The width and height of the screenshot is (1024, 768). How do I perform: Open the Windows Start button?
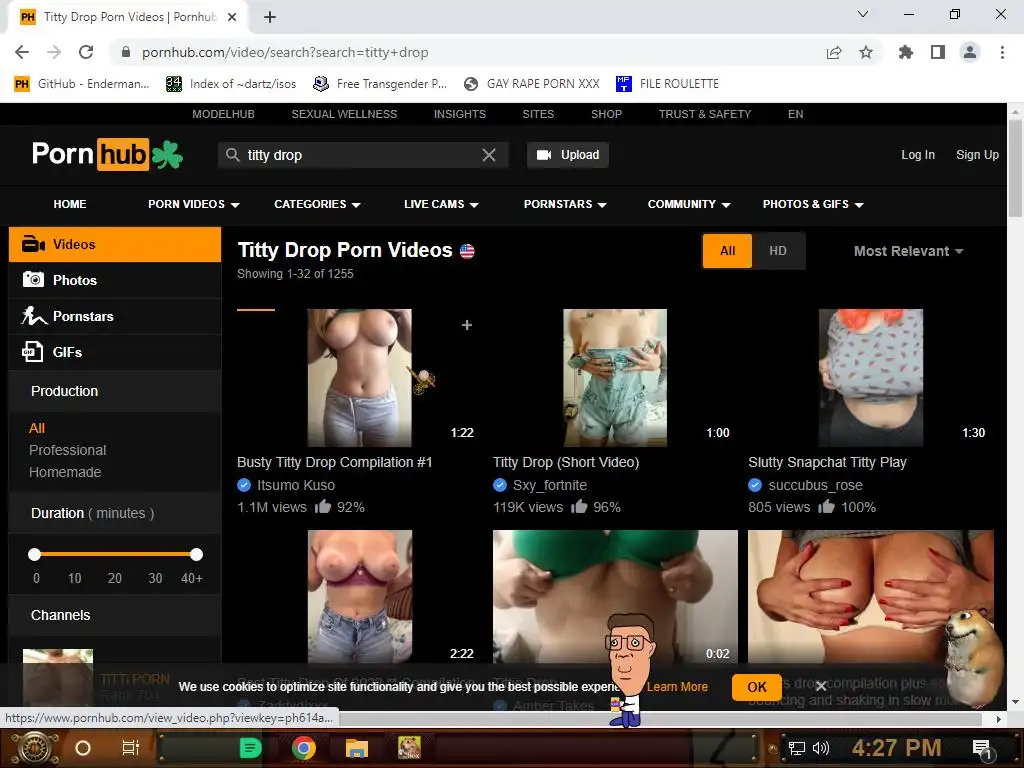pos(35,748)
